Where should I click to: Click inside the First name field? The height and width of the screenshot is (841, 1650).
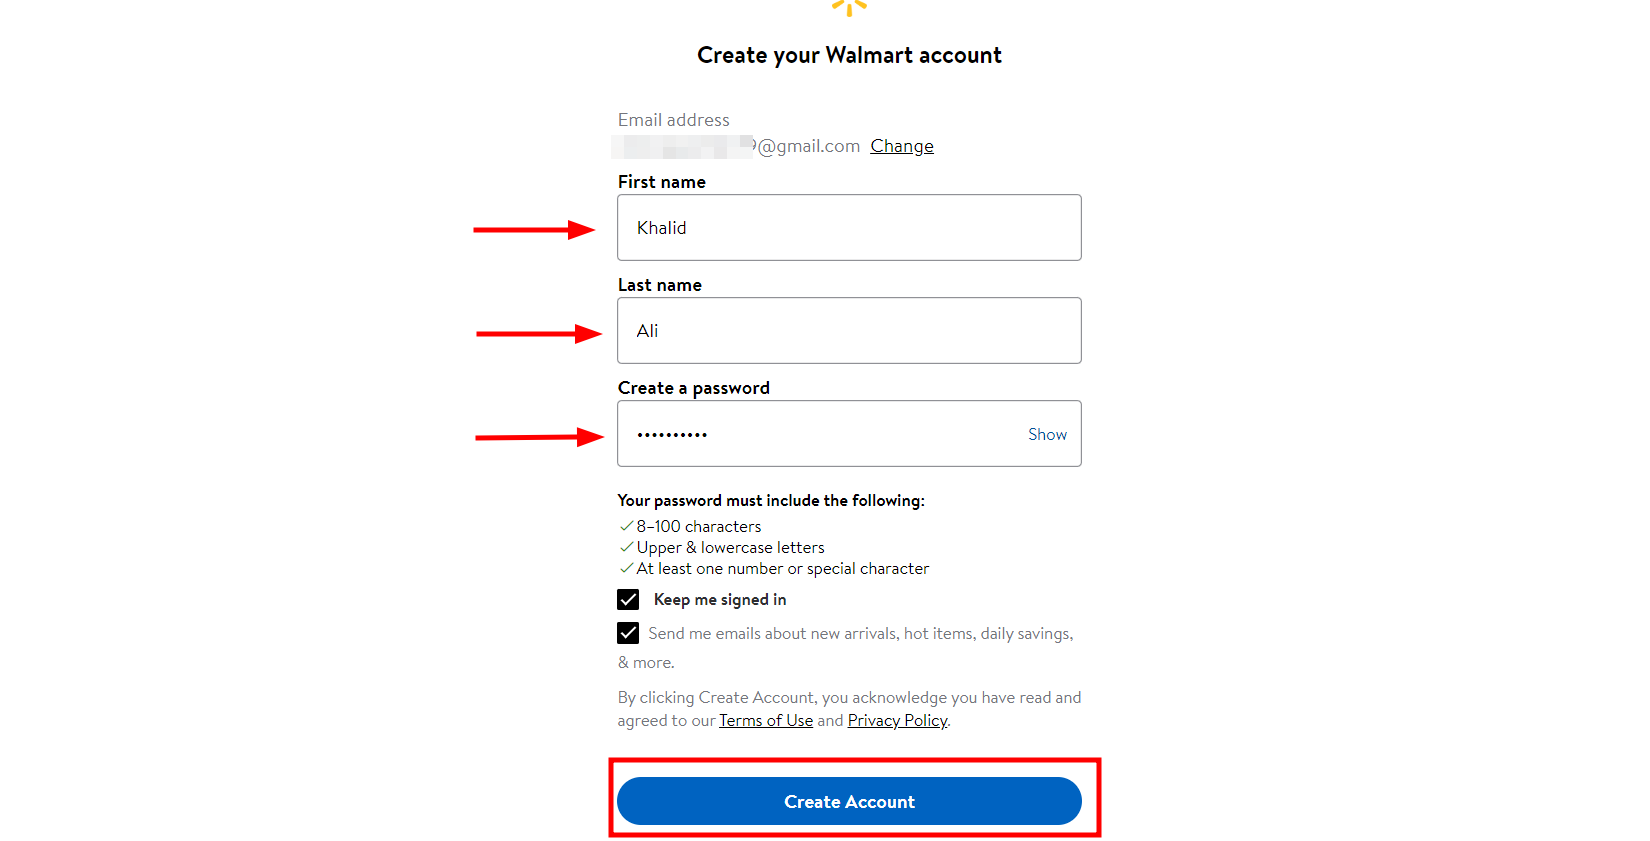848,227
